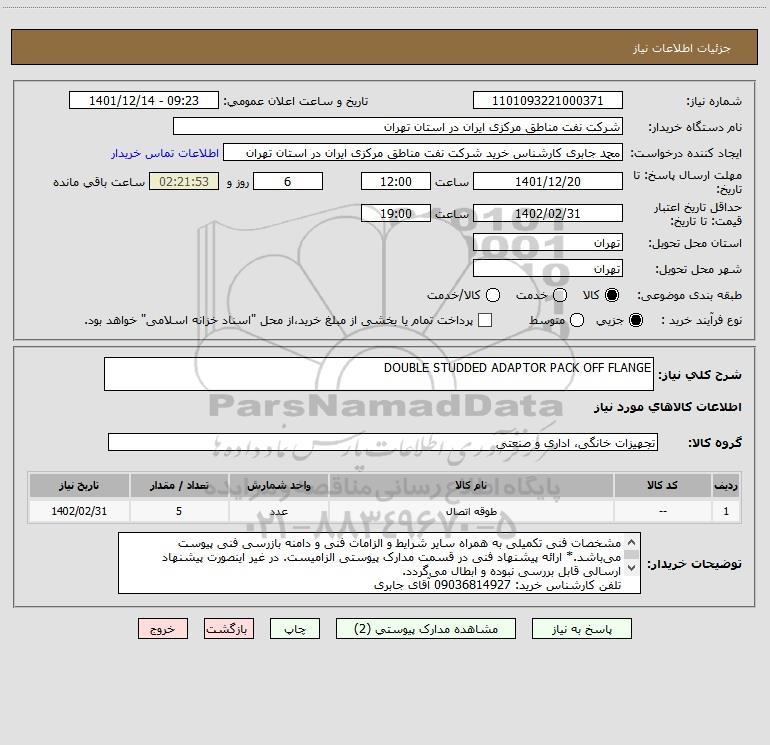Screen dimensions: 770x745
Task: Click the request creator field
Action: coord(423,153)
